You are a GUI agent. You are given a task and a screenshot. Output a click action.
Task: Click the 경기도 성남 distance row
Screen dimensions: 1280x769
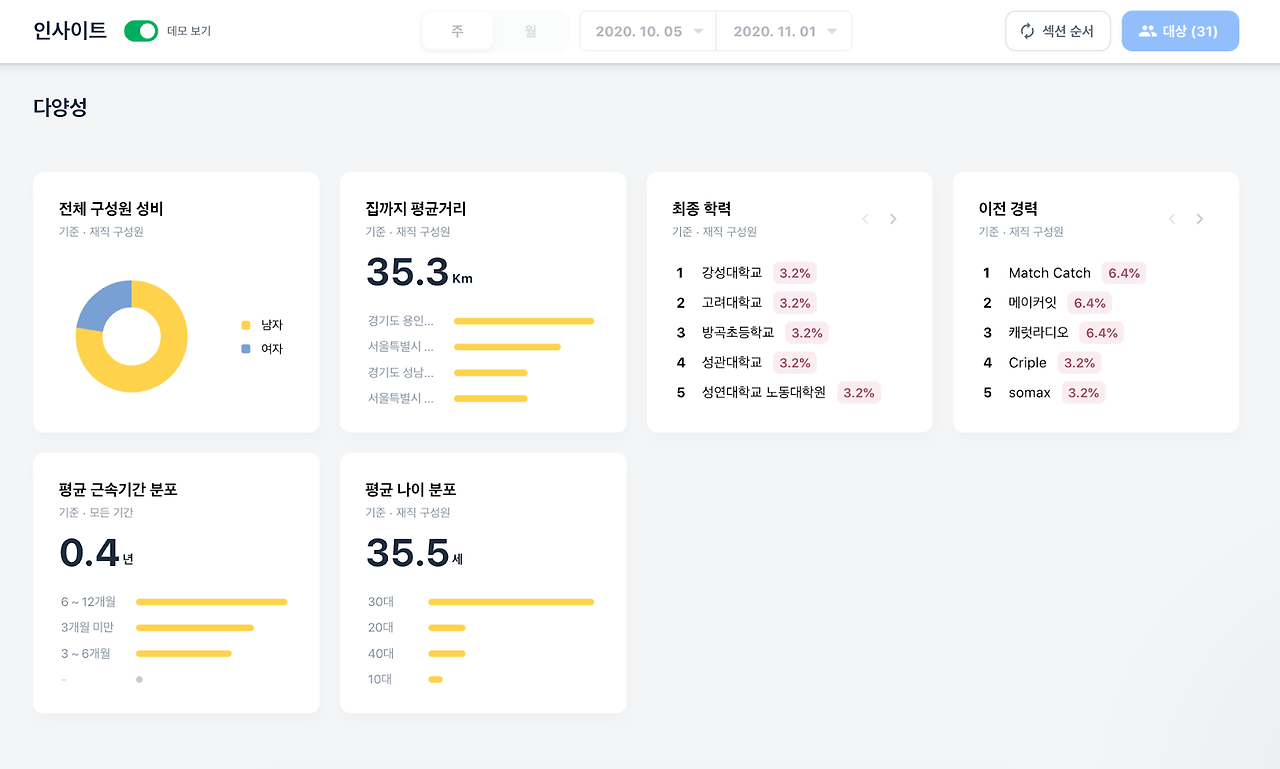447,373
